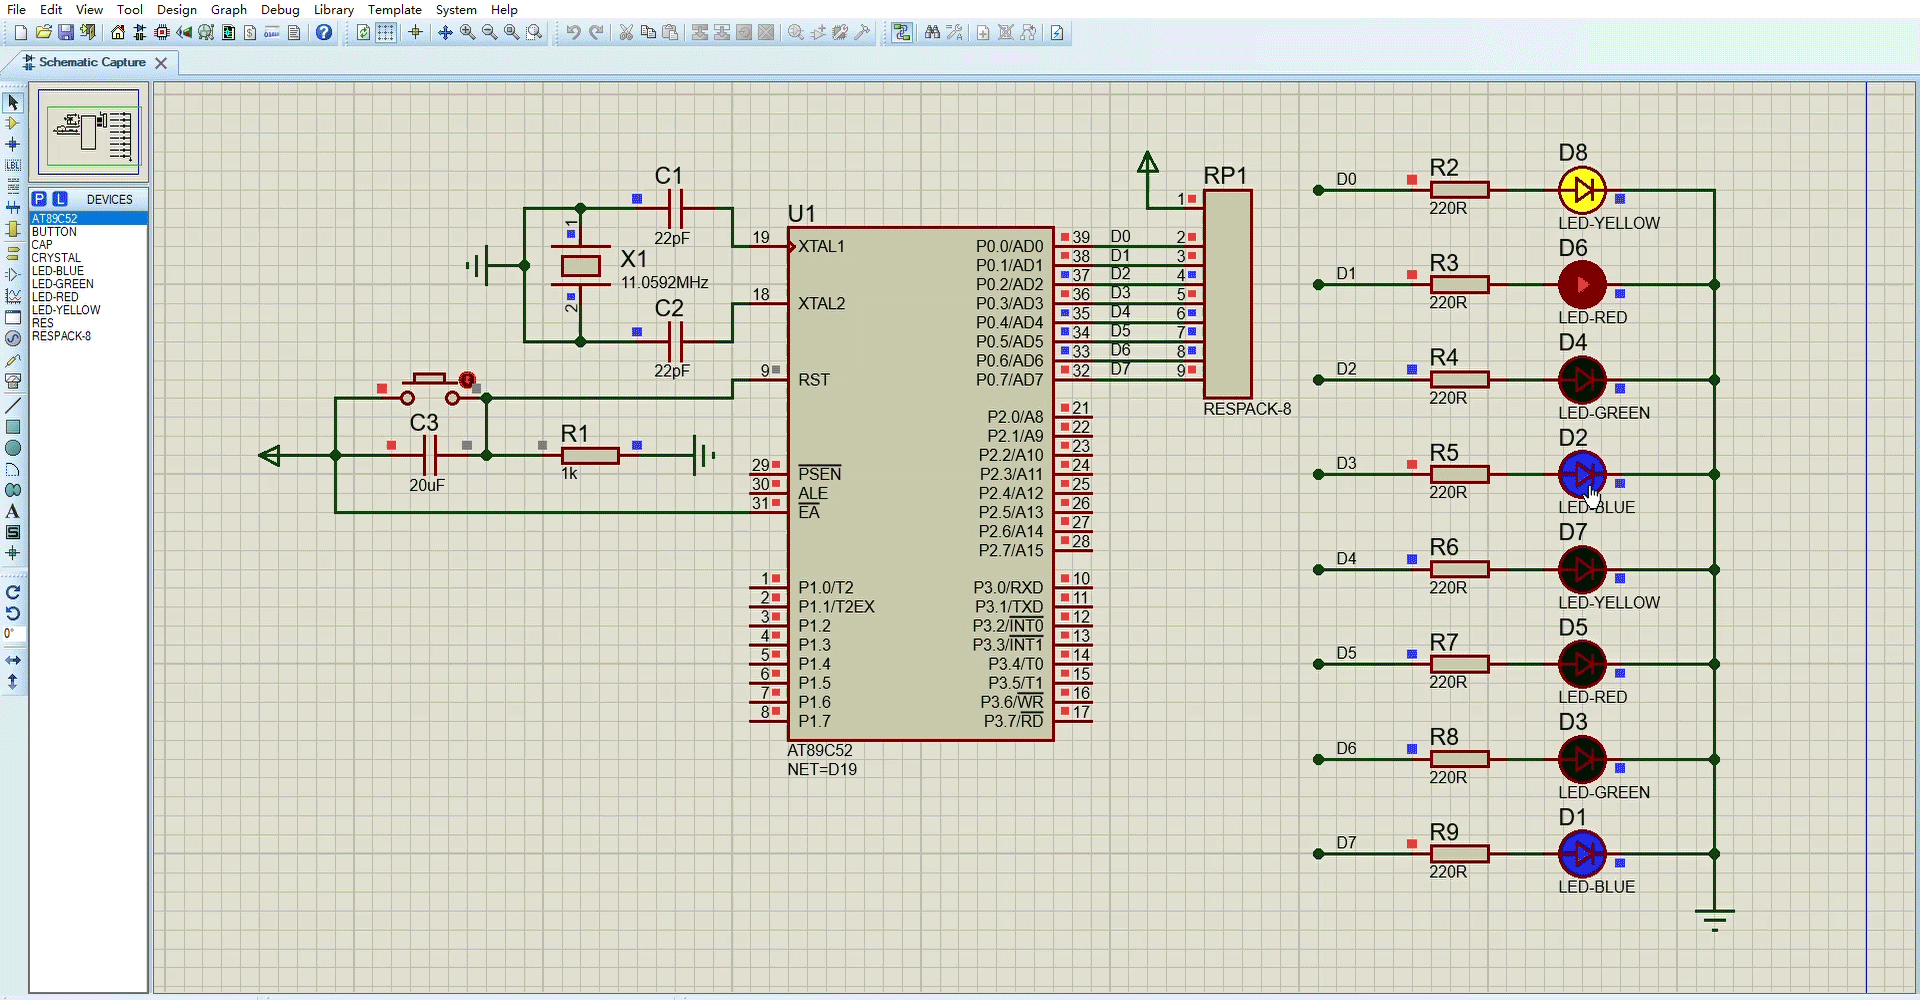
Task: Mirror horizontally with X-mirror button
Action: [x=13, y=660]
